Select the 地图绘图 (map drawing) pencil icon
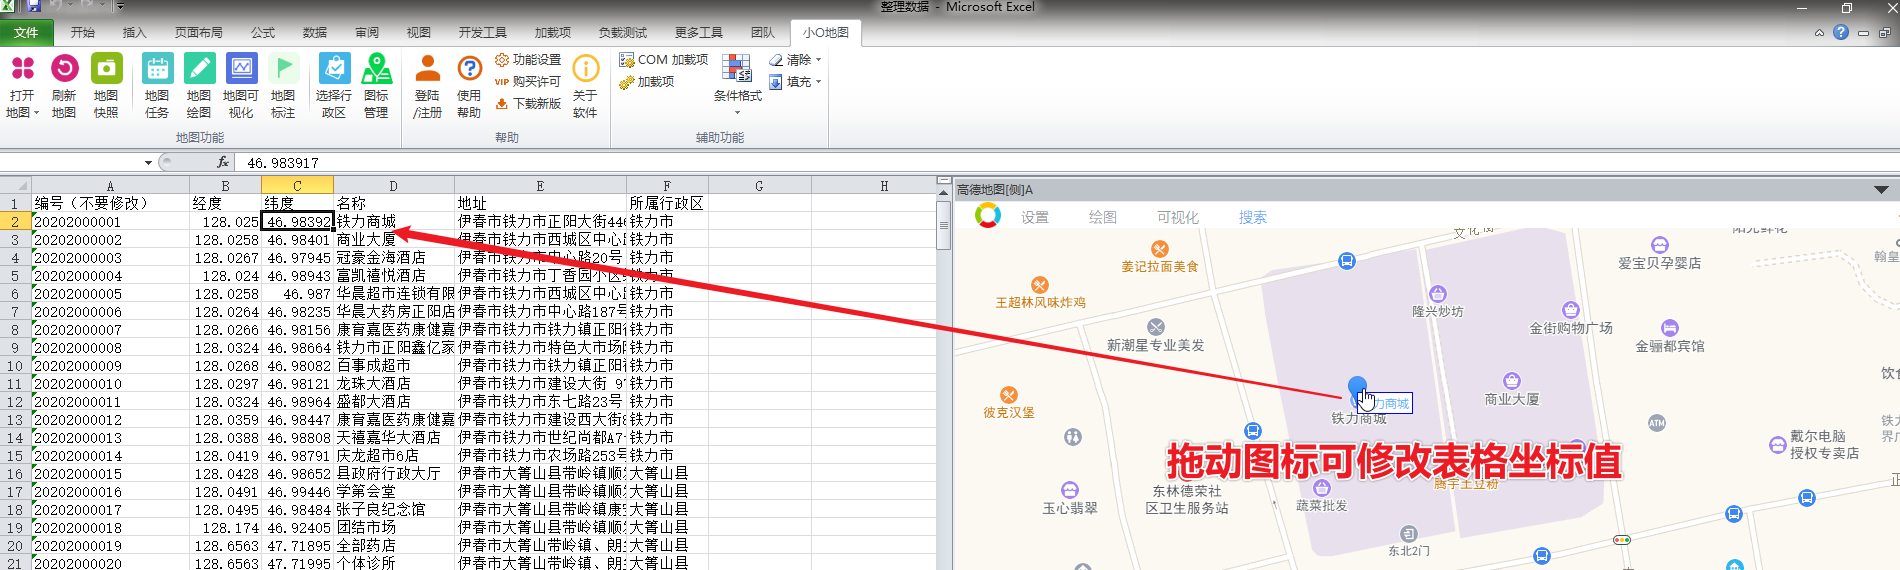This screenshot has height=570, width=1900. (199, 68)
